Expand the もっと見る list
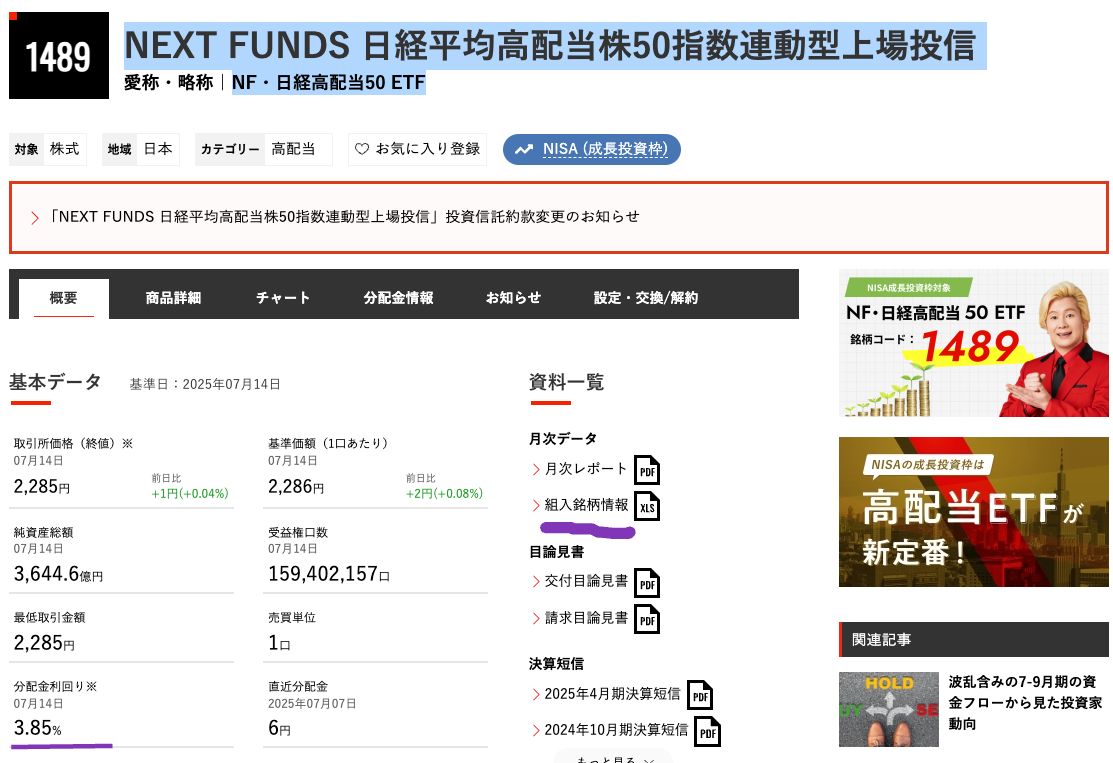 [613, 758]
